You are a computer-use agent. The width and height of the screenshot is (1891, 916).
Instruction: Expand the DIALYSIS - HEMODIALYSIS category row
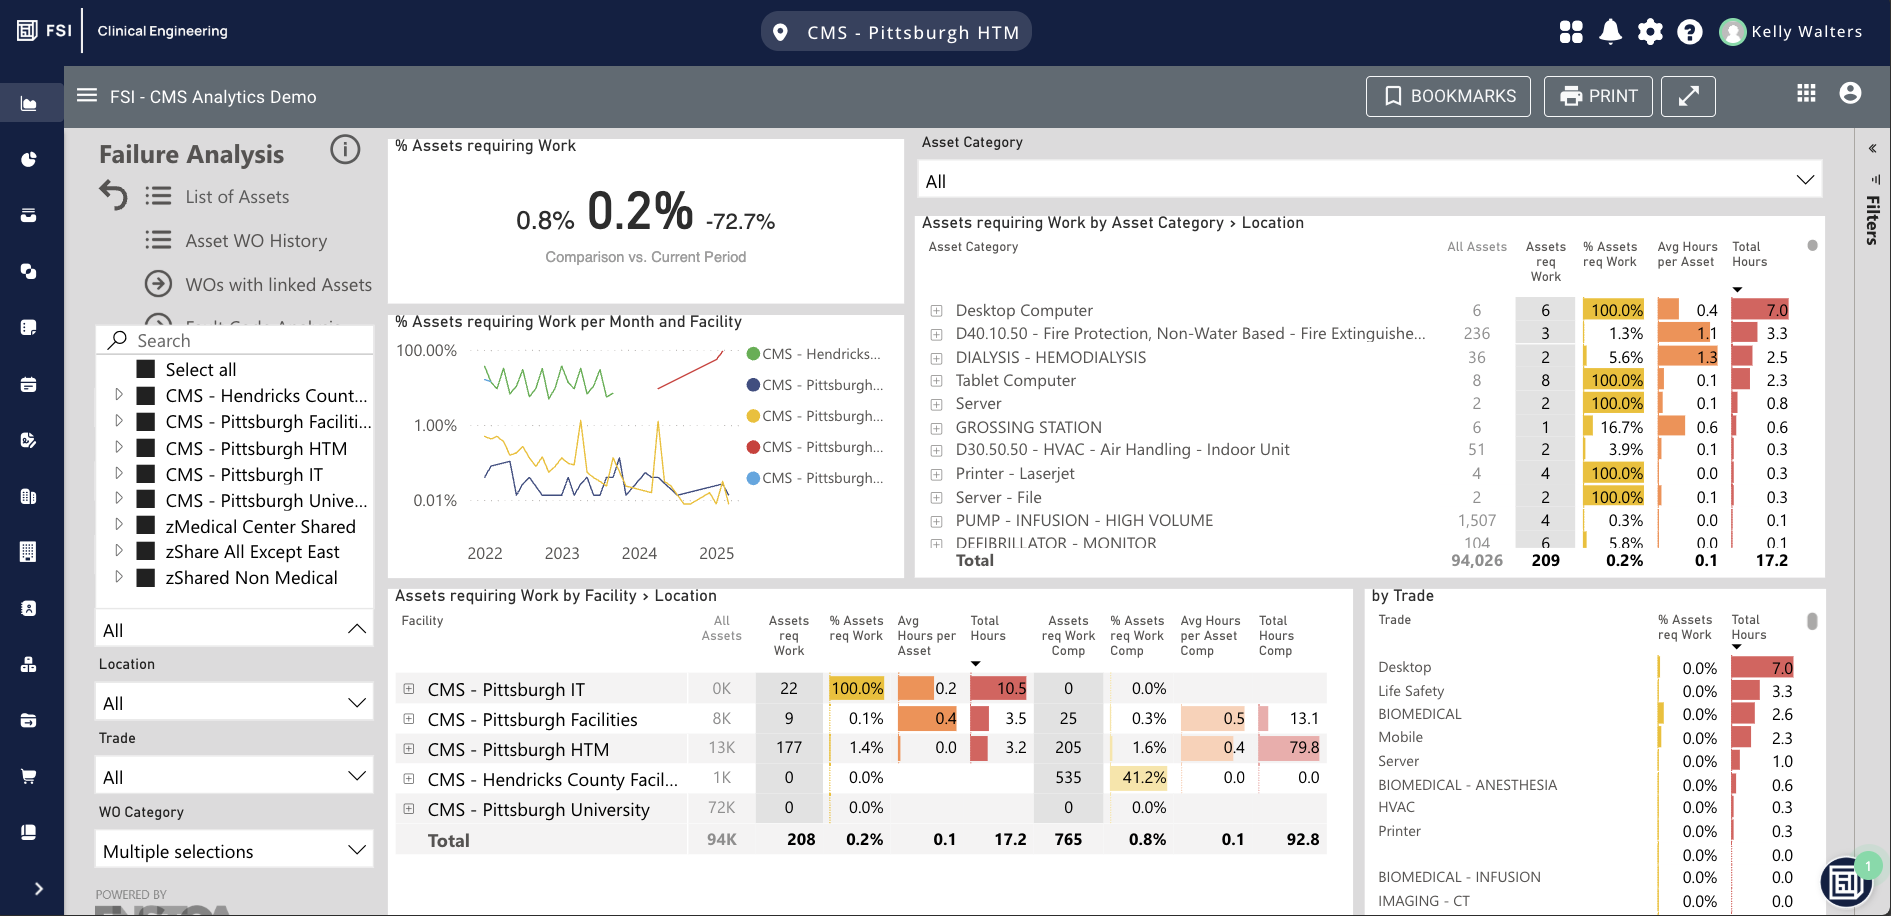[x=936, y=358]
